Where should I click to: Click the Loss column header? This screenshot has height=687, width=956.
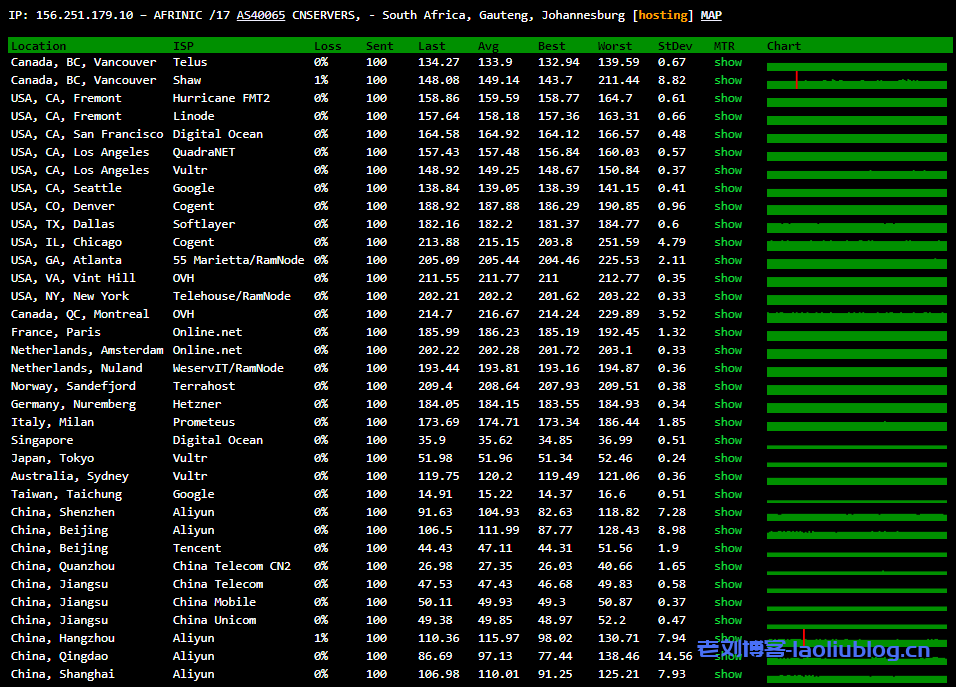coord(327,46)
